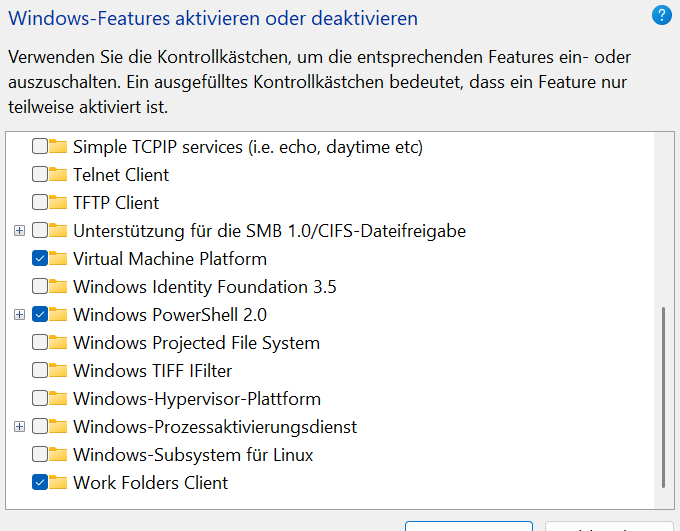
Task: Disable Windows PowerShell 2.0 checkbox
Action: coord(39,315)
